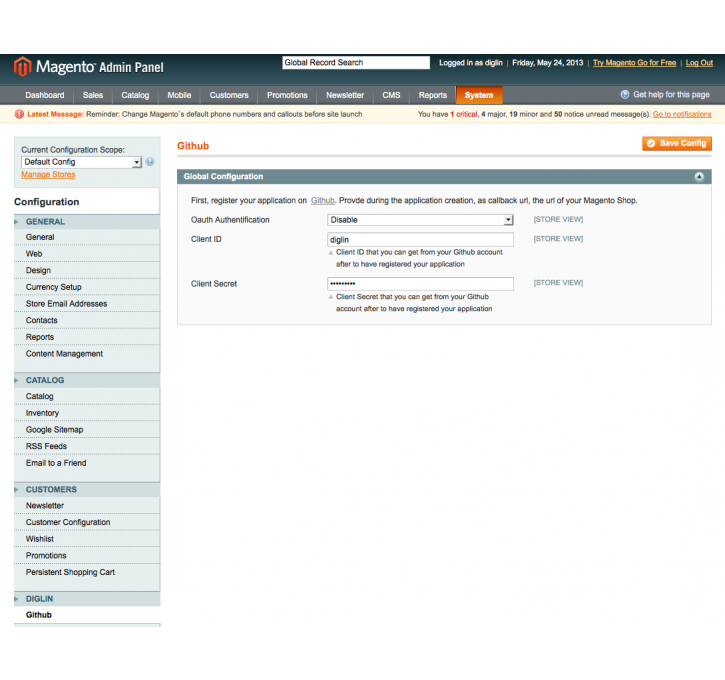Open the Customers top menu

pos(229,95)
